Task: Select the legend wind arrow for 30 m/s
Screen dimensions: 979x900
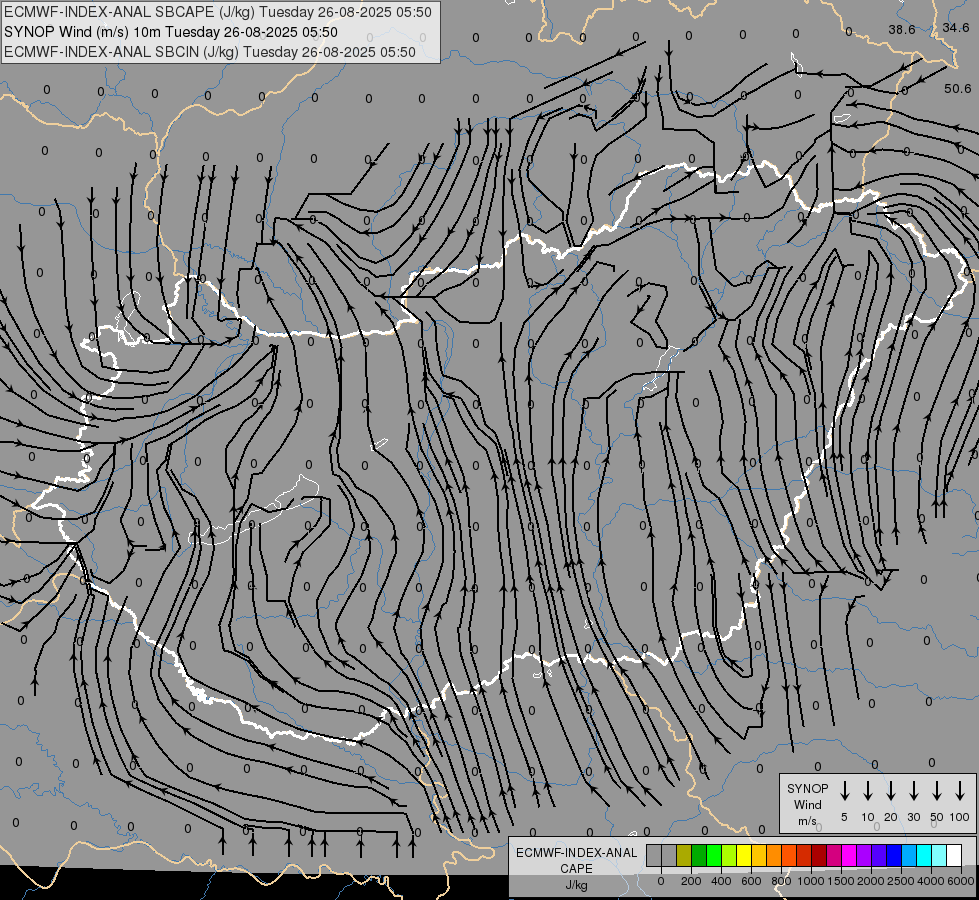Action: click(913, 790)
